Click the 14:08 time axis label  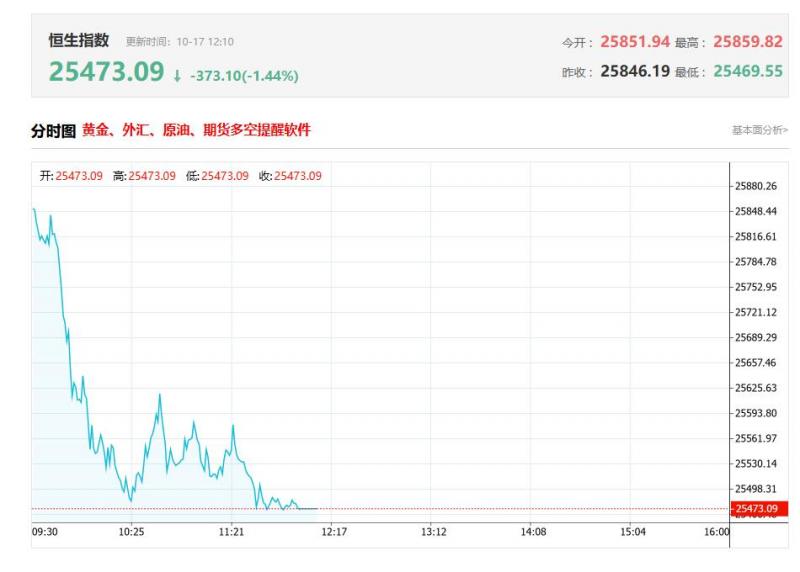(x=532, y=532)
